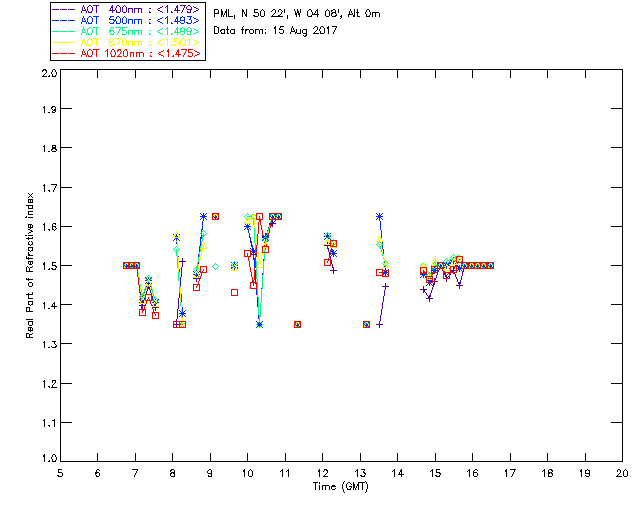Click the data marker at 1.35 near 13.2 hours
This screenshot has width=640, height=512.
point(367,325)
